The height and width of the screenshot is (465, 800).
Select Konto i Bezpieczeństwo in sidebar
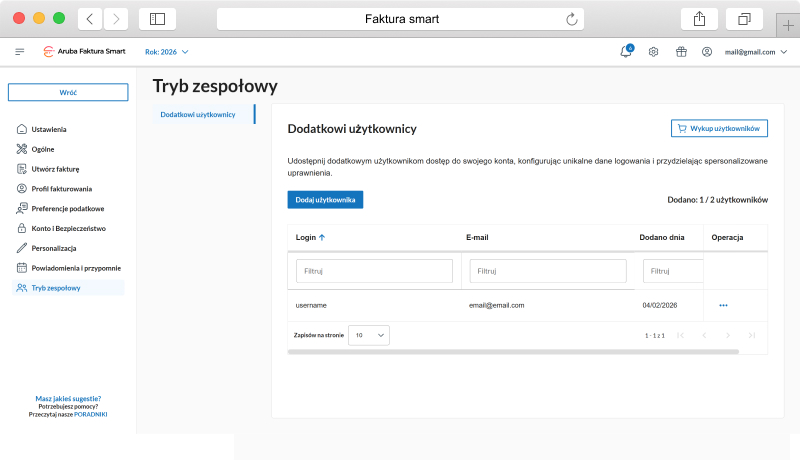point(69,228)
